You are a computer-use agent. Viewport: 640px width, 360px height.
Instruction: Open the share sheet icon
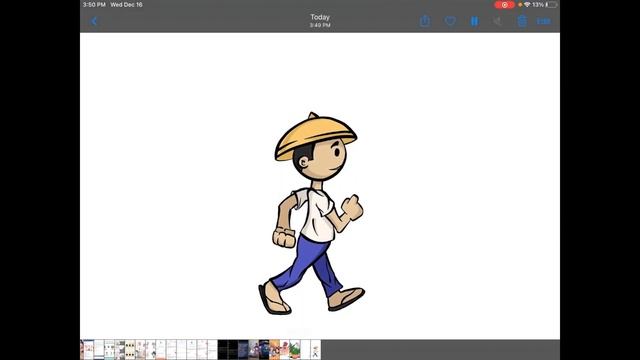425,21
